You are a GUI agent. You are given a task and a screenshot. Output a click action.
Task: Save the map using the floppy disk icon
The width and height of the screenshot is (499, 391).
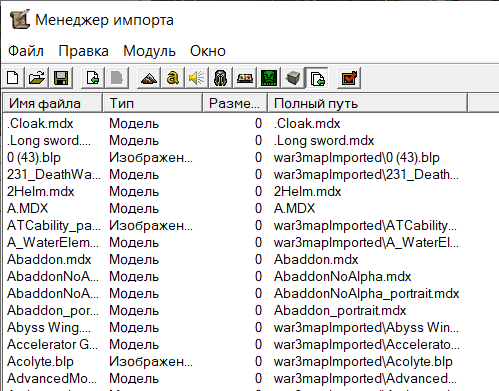tap(61, 78)
